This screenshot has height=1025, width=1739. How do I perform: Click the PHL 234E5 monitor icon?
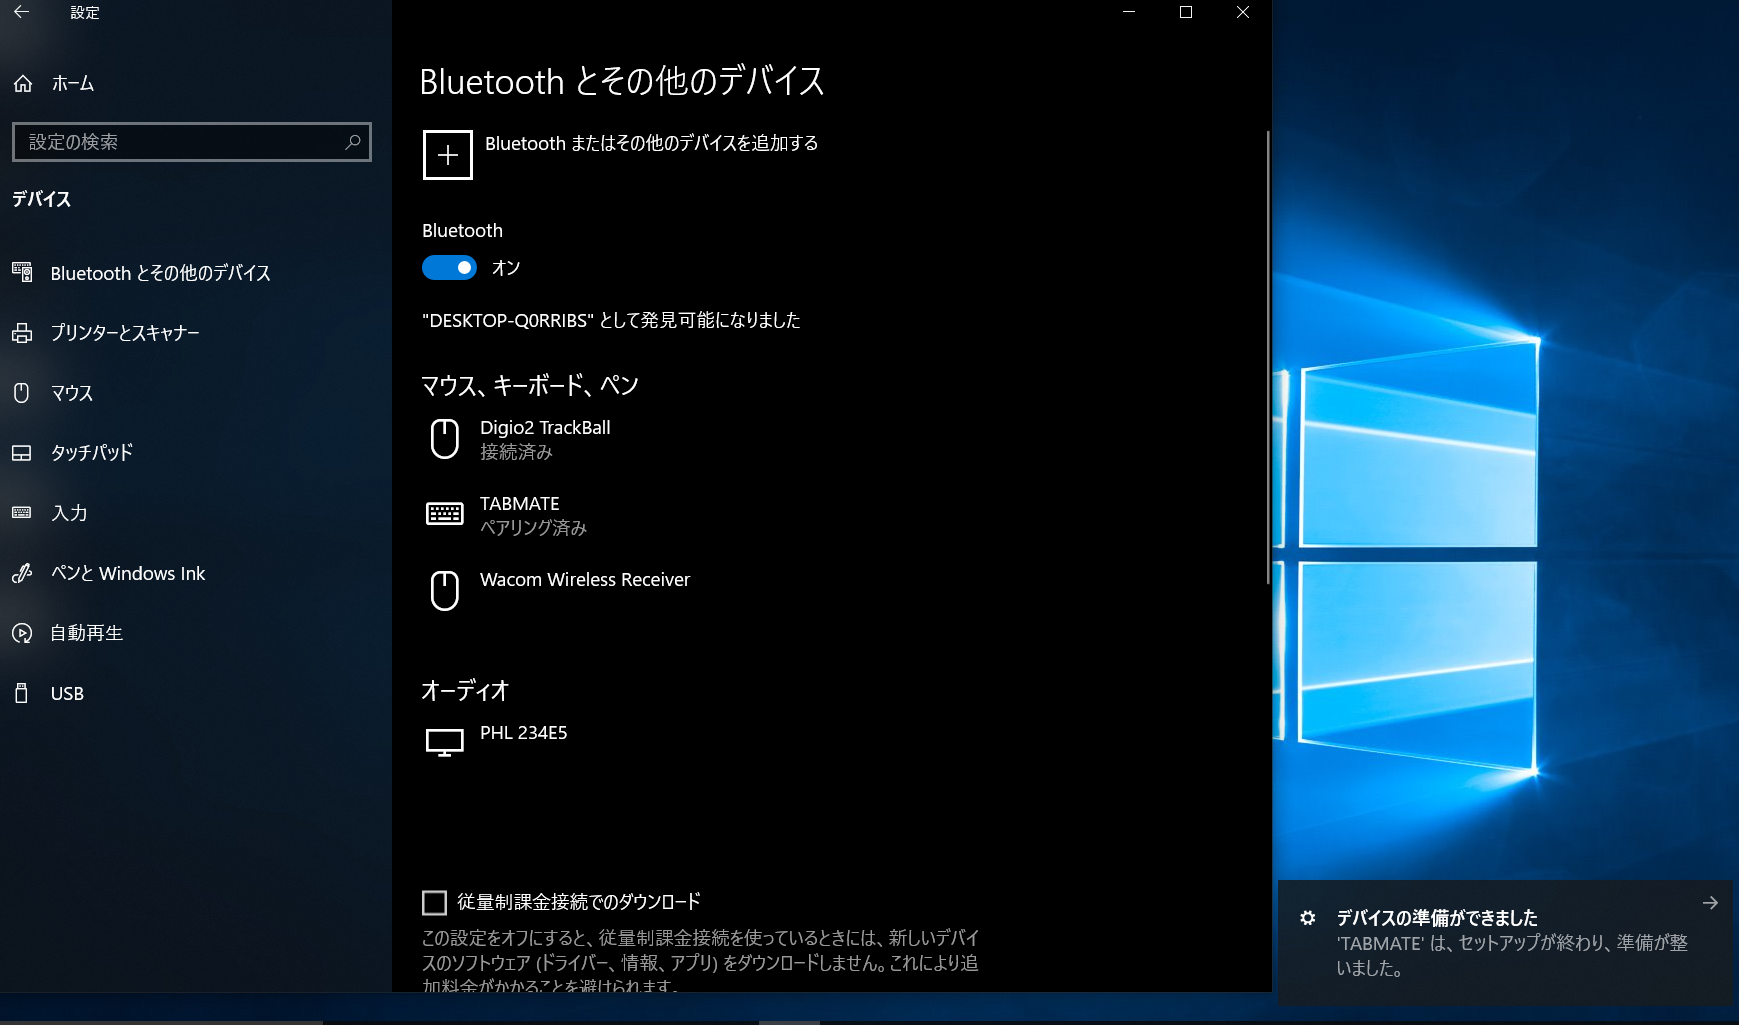444,742
